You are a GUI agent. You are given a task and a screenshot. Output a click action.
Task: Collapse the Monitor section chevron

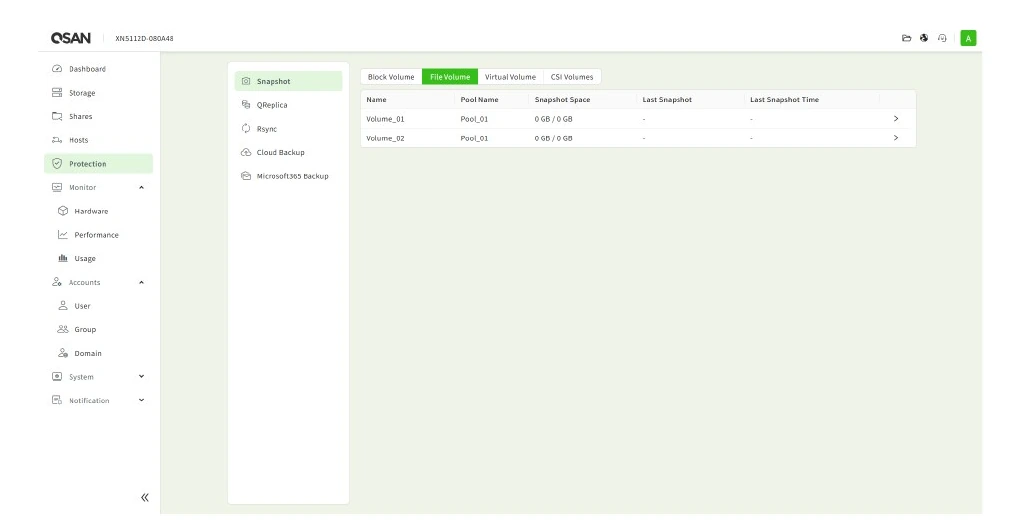(141, 187)
